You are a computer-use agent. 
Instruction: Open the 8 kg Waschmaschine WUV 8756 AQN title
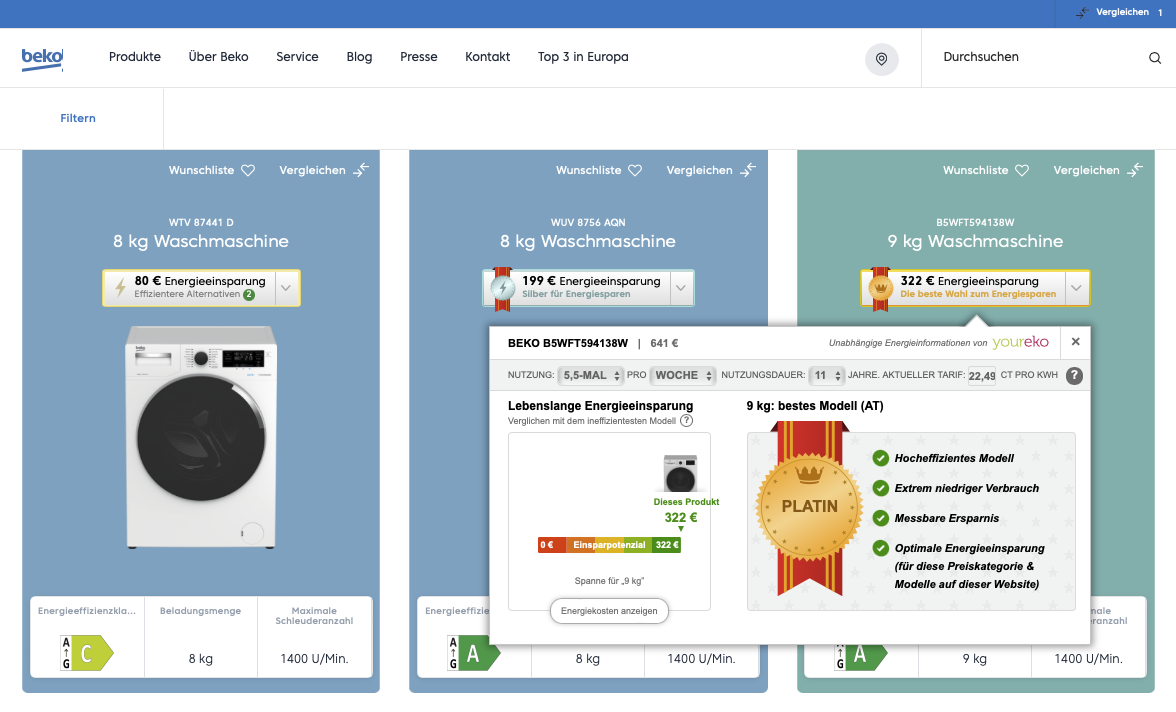[588, 242]
